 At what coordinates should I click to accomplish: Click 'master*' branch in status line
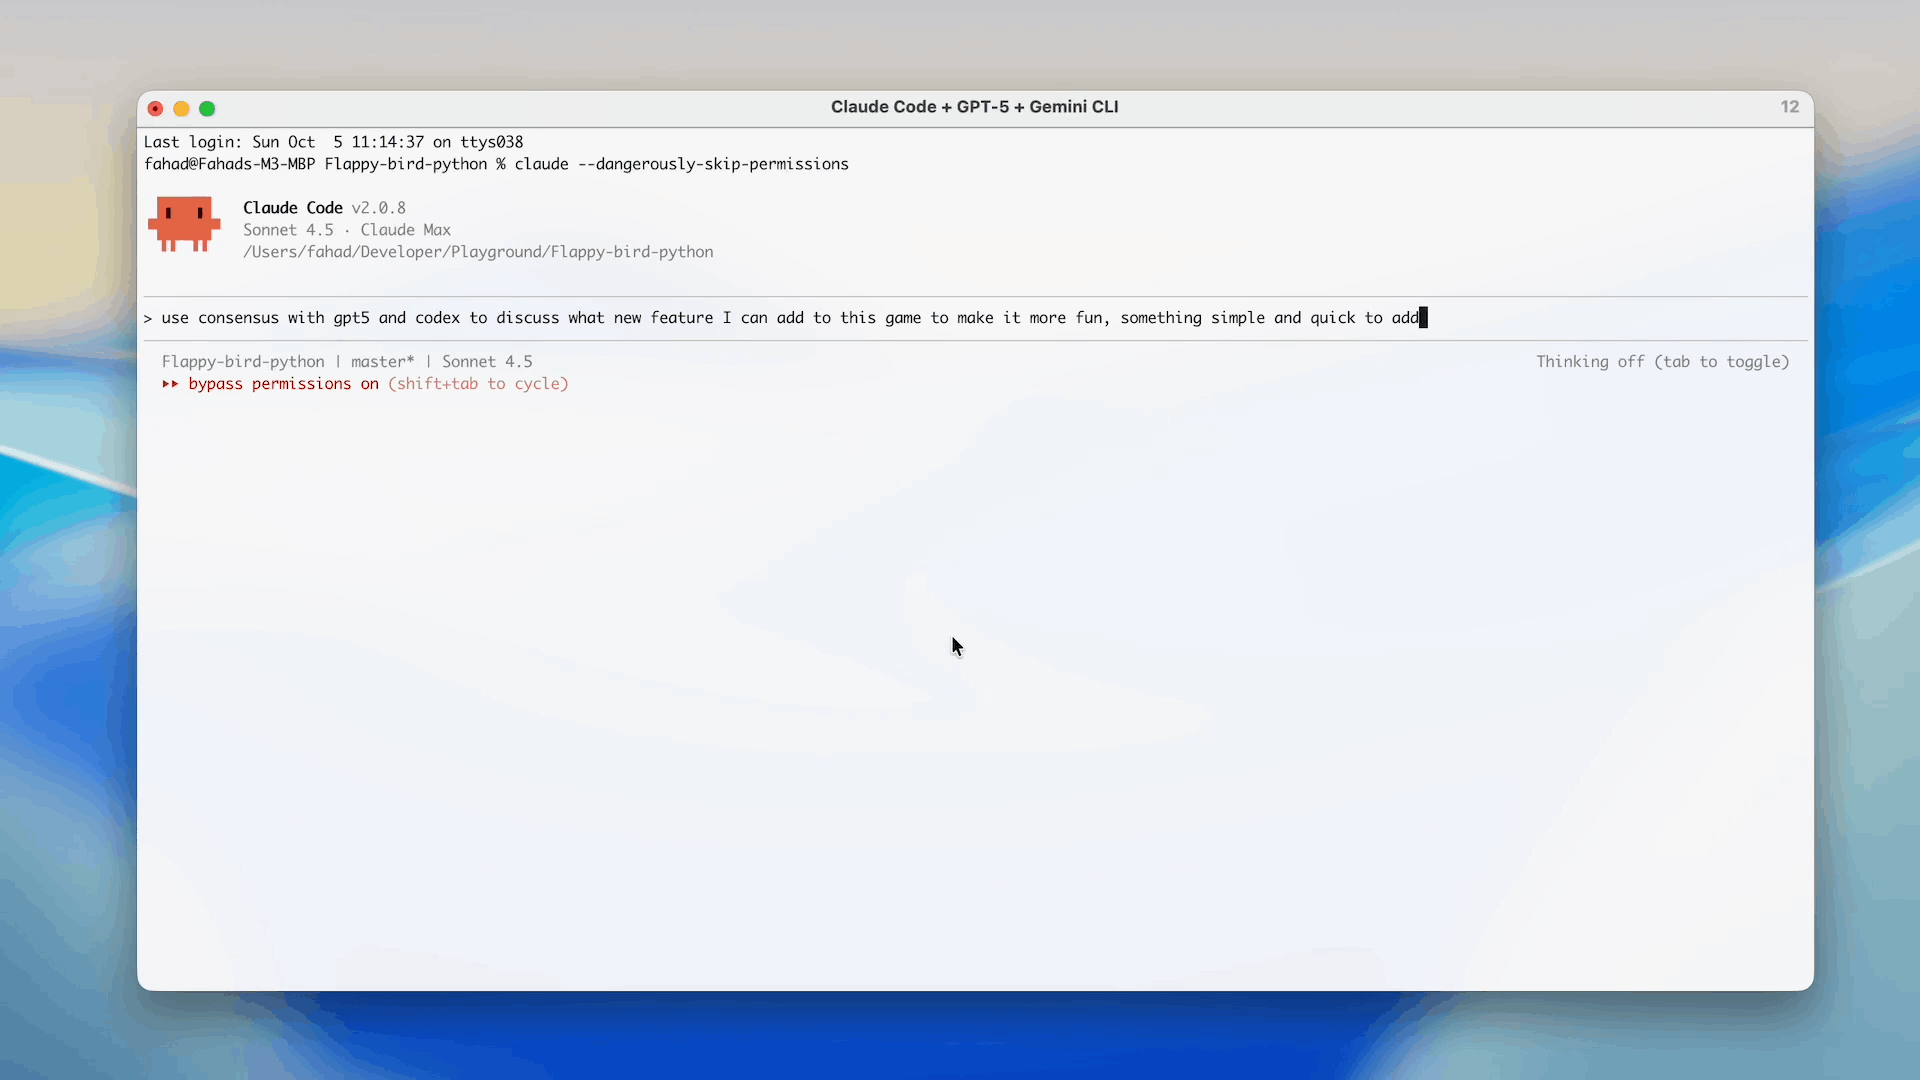(x=382, y=362)
